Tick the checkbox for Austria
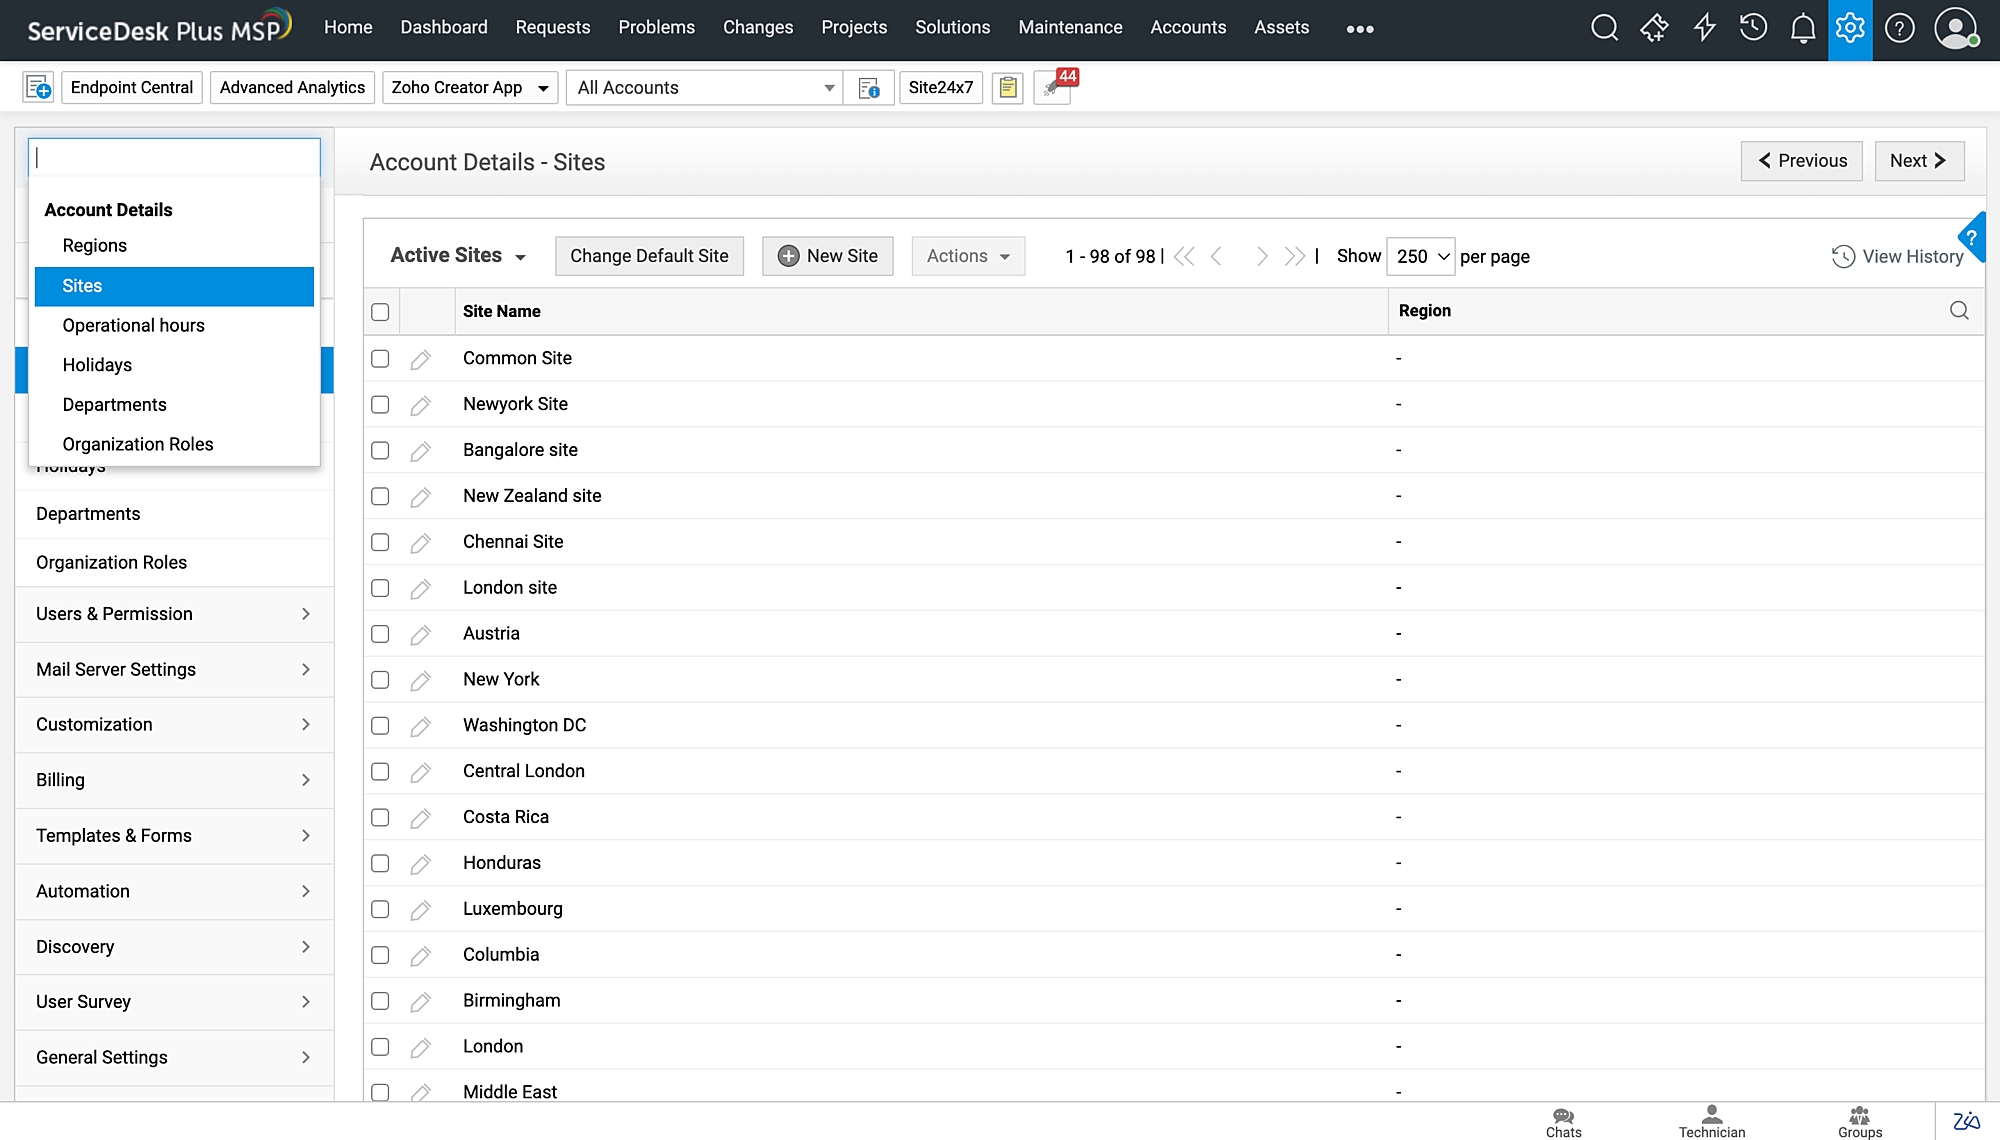Viewport: 2000px width, 1140px height. (x=380, y=634)
